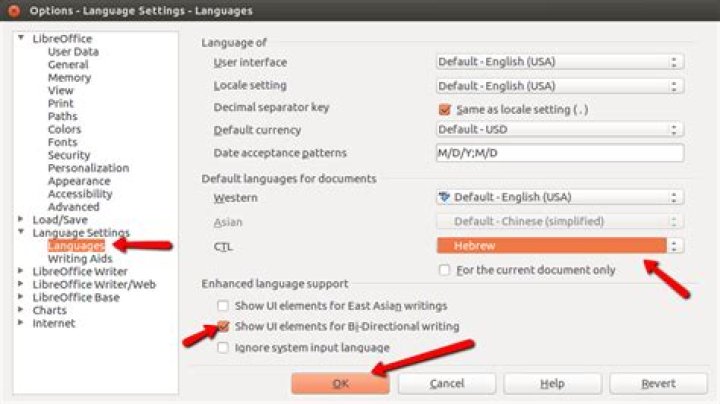Screen dimensions: 720x404
Task: Click the Revert button
Action: click(x=658, y=383)
